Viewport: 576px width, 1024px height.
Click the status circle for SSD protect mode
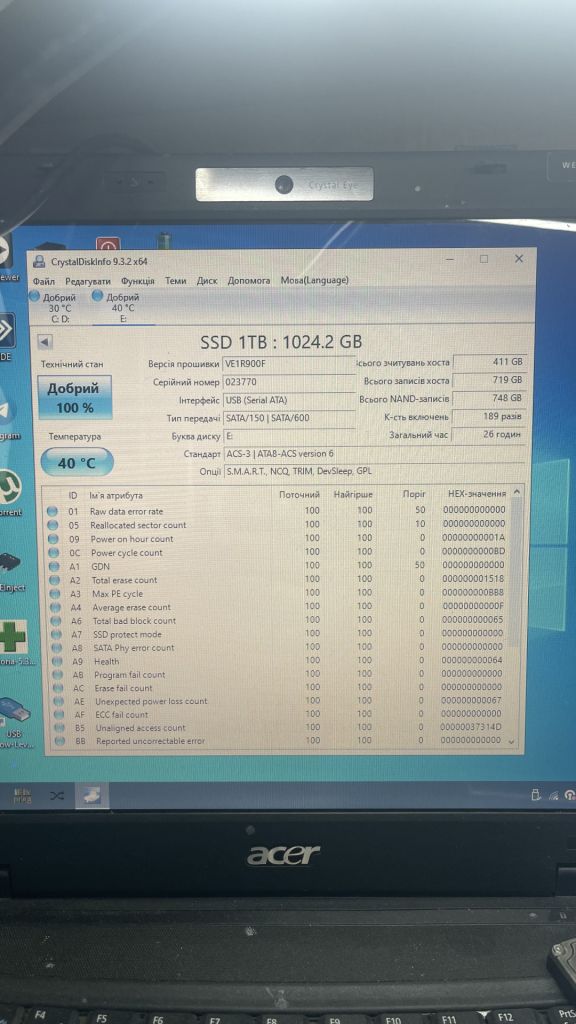[57, 634]
